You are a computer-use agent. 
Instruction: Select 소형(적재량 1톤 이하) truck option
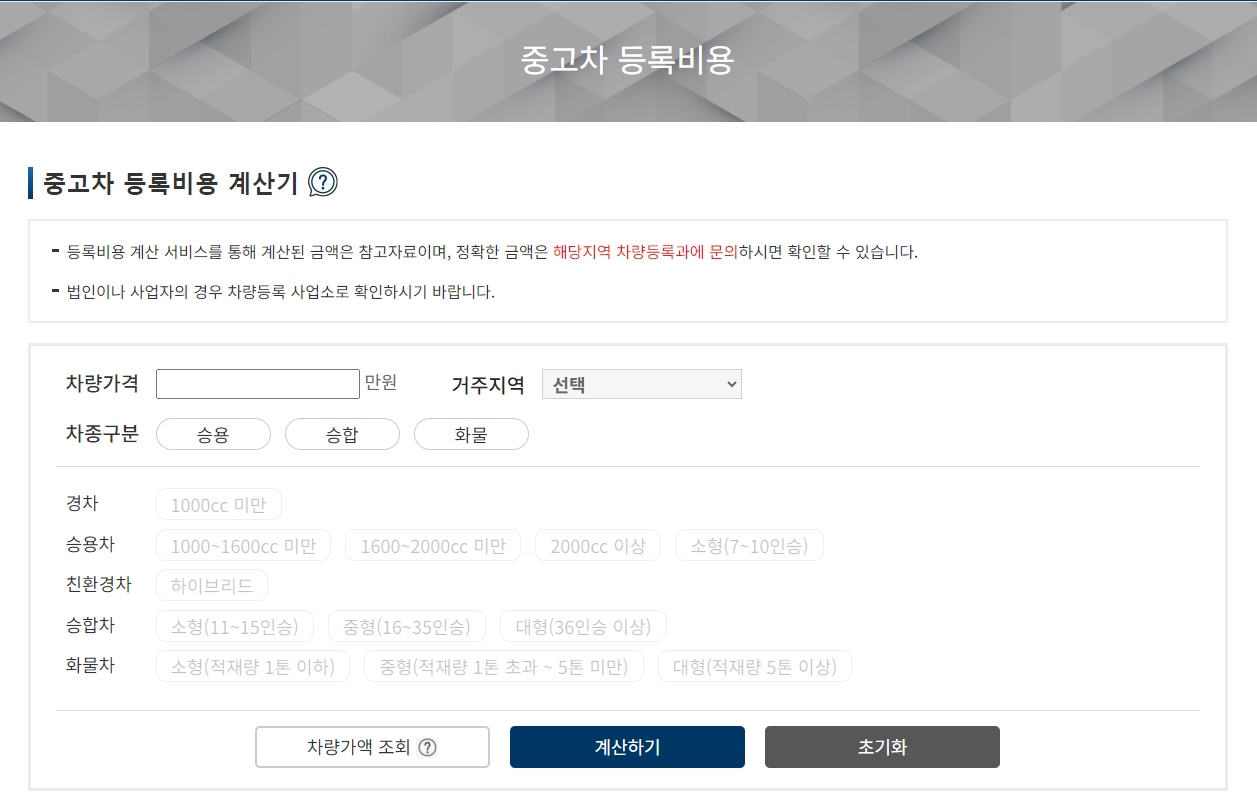pos(252,665)
